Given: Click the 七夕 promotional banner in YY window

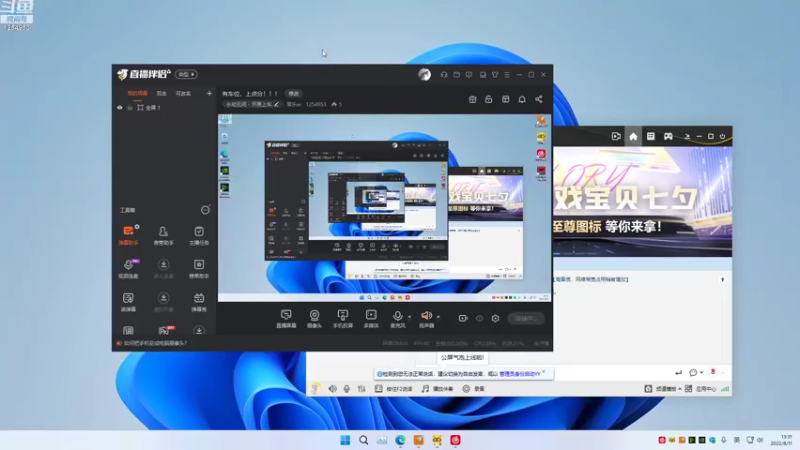Looking at the screenshot, I should click(642, 202).
